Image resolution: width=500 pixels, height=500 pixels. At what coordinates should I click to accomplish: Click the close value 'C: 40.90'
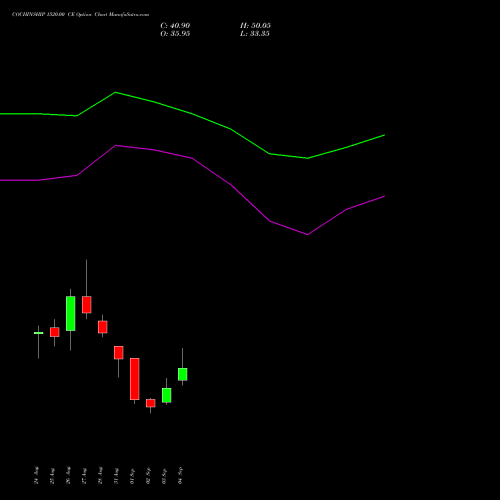[x=175, y=25]
